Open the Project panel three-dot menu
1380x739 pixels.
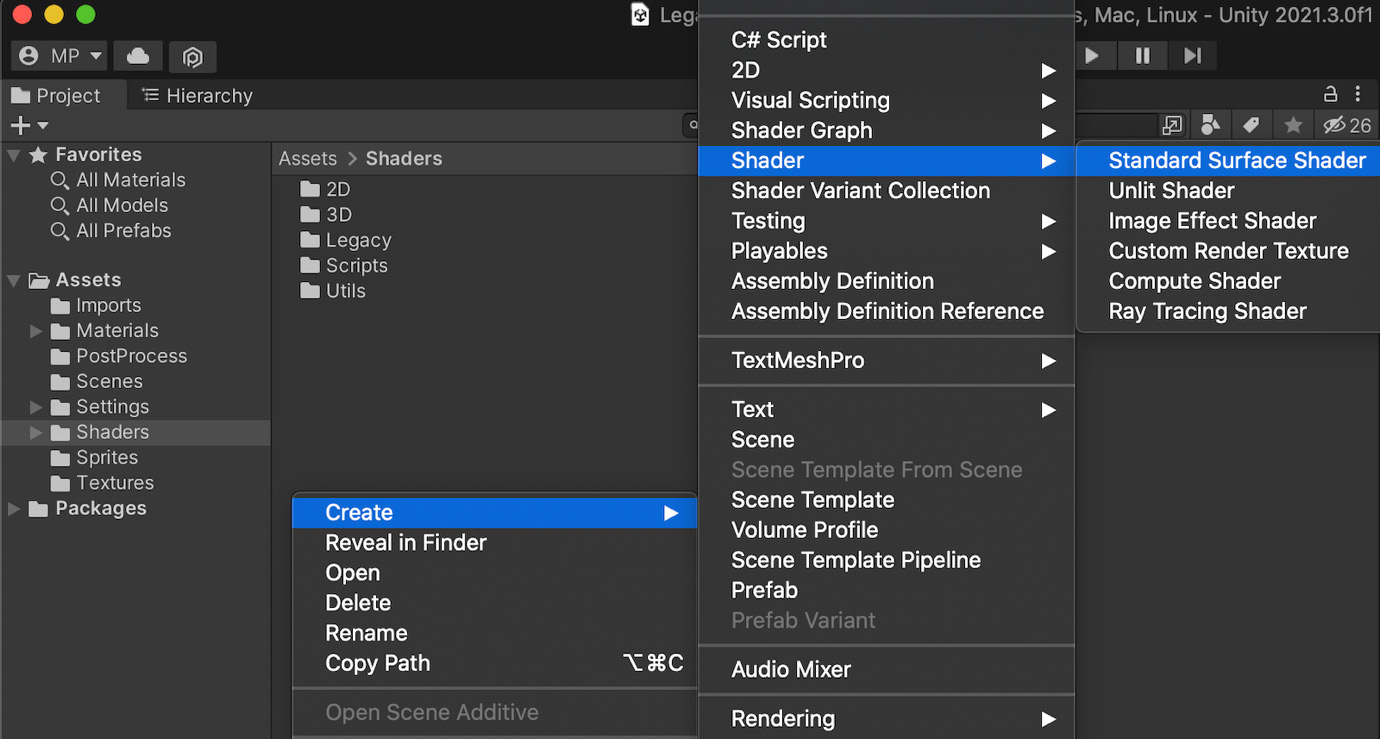1358,94
